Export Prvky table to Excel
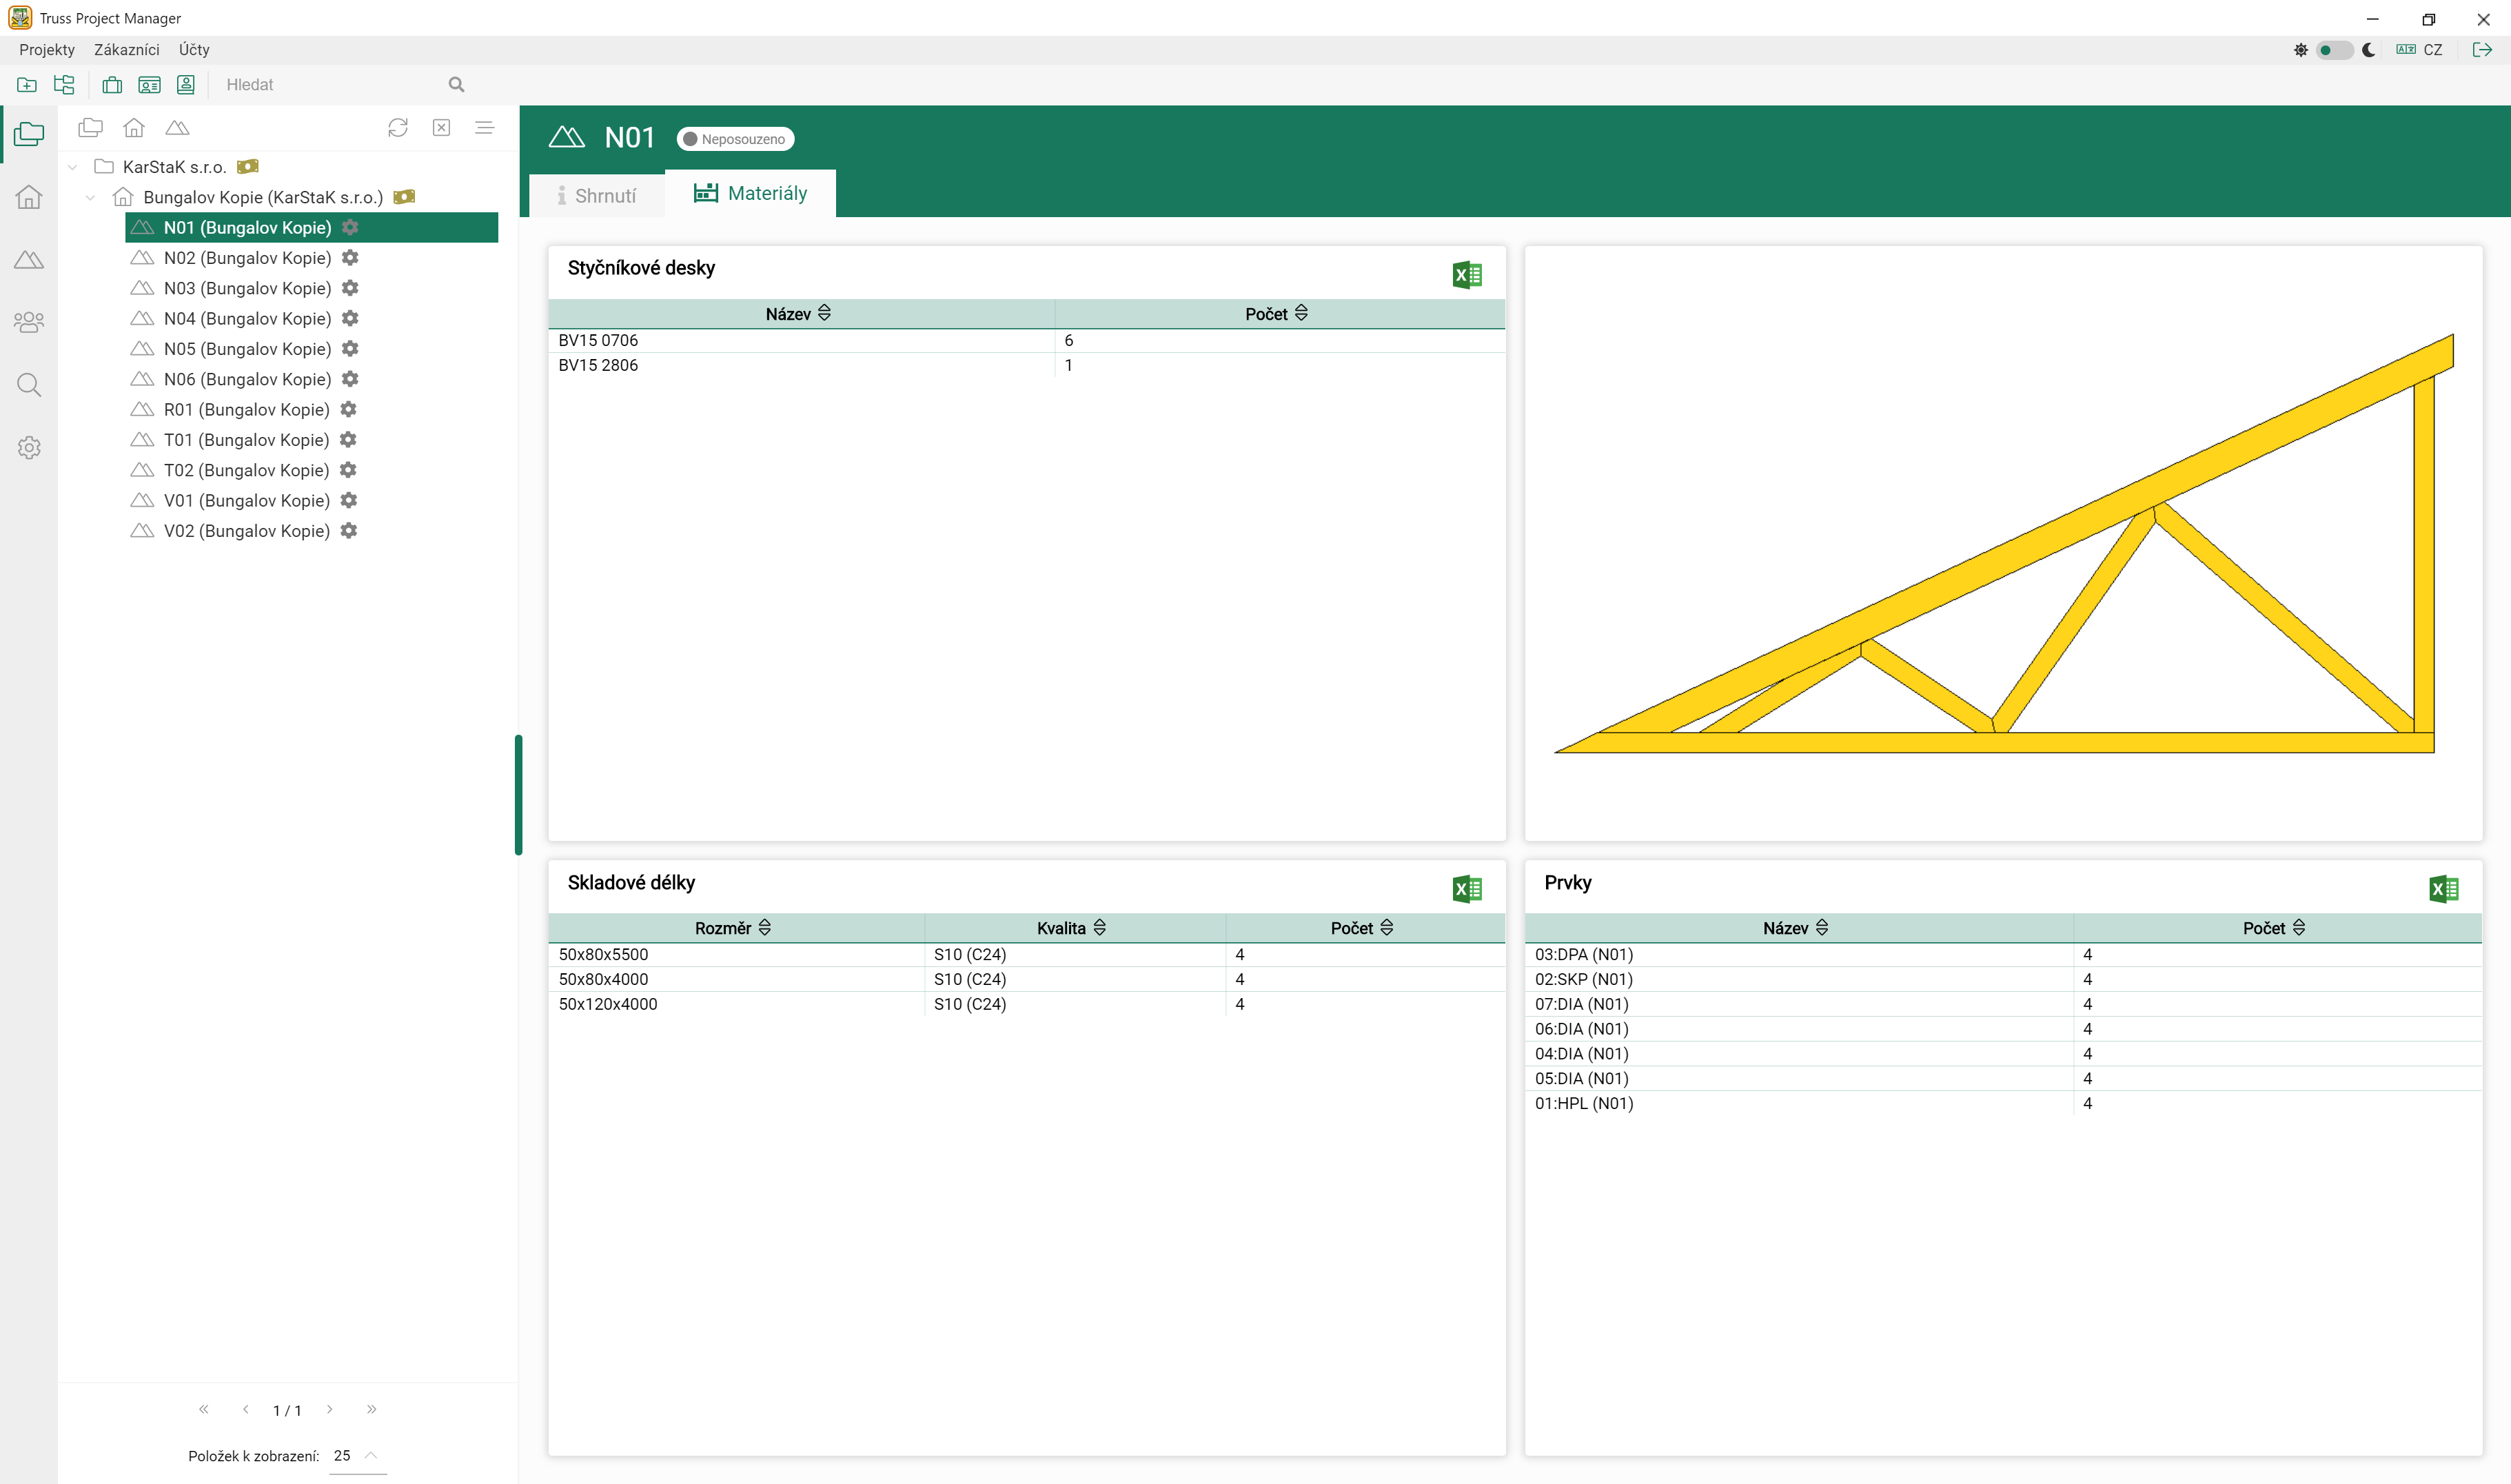2511x1484 pixels. (2444, 888)
